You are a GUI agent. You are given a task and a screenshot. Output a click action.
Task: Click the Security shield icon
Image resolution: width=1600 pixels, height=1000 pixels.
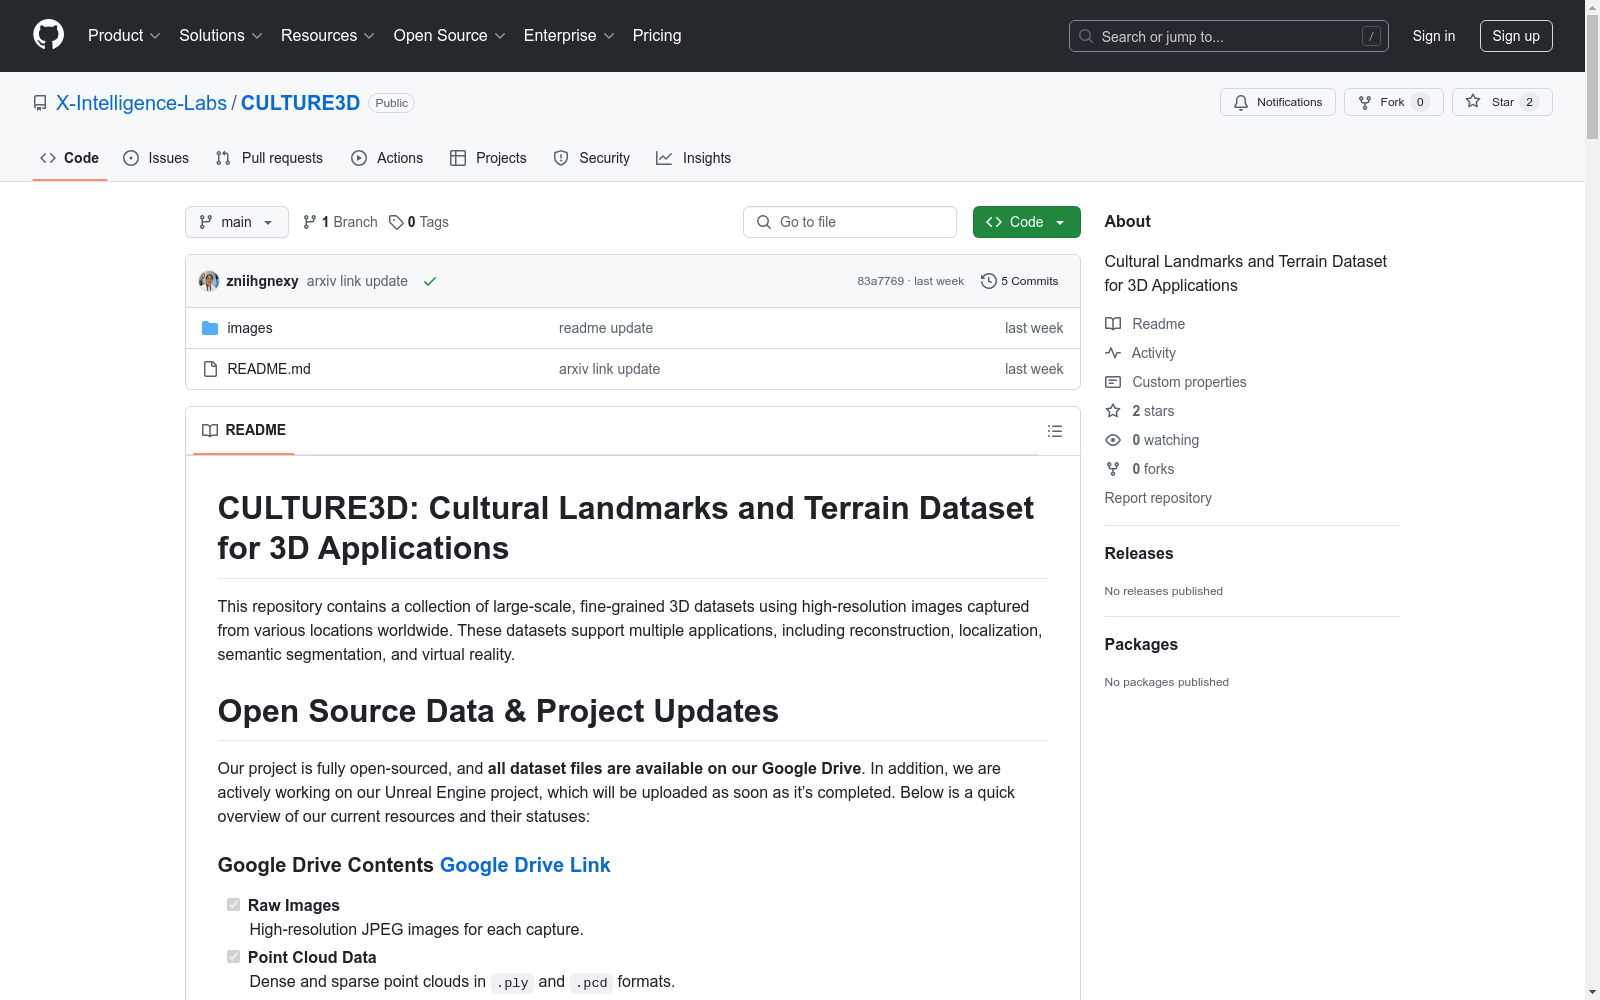(561, 158)
